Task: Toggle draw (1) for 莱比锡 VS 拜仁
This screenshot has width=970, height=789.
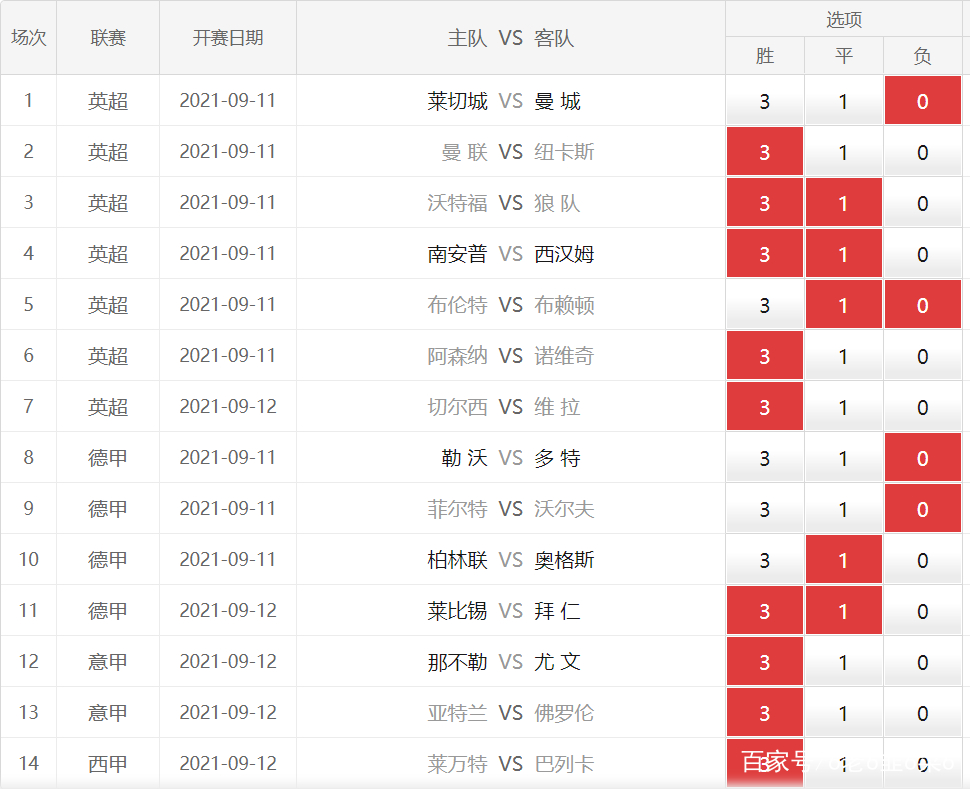Action: pyautogui.click(x=843, y=611)
